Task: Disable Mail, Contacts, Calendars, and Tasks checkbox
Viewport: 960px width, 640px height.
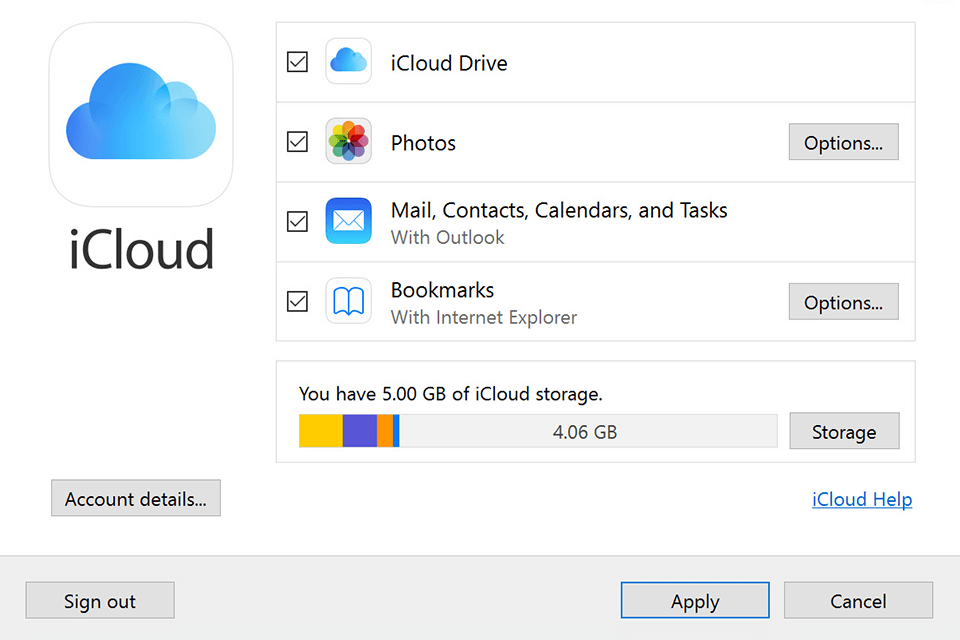Action: [x=297, y=221]
